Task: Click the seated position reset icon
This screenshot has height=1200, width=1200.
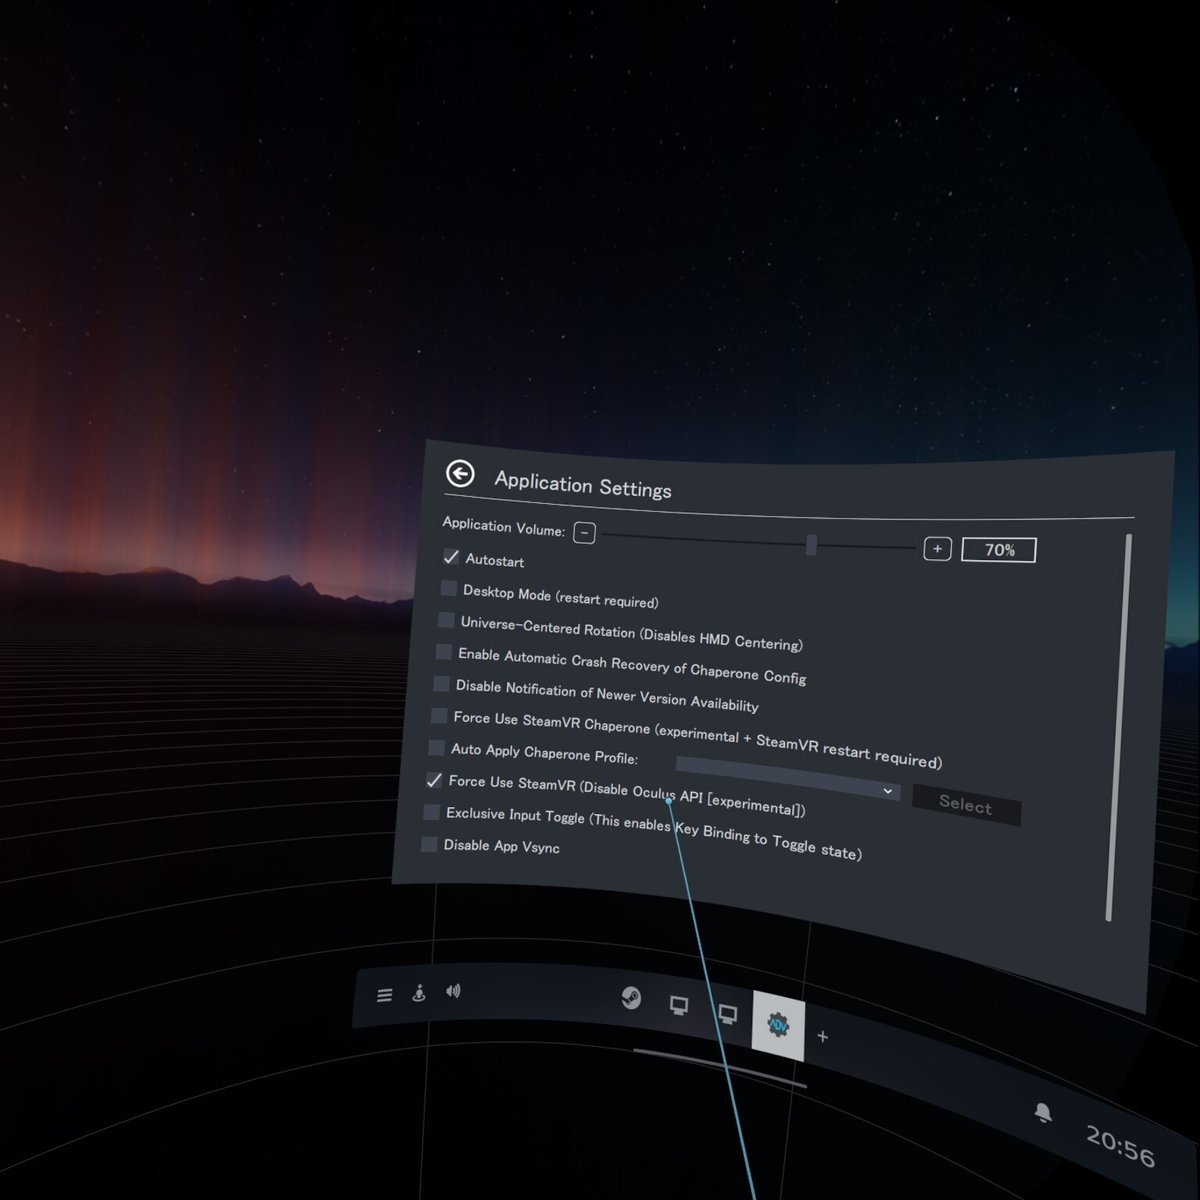Action: click(x=419, y=993)
